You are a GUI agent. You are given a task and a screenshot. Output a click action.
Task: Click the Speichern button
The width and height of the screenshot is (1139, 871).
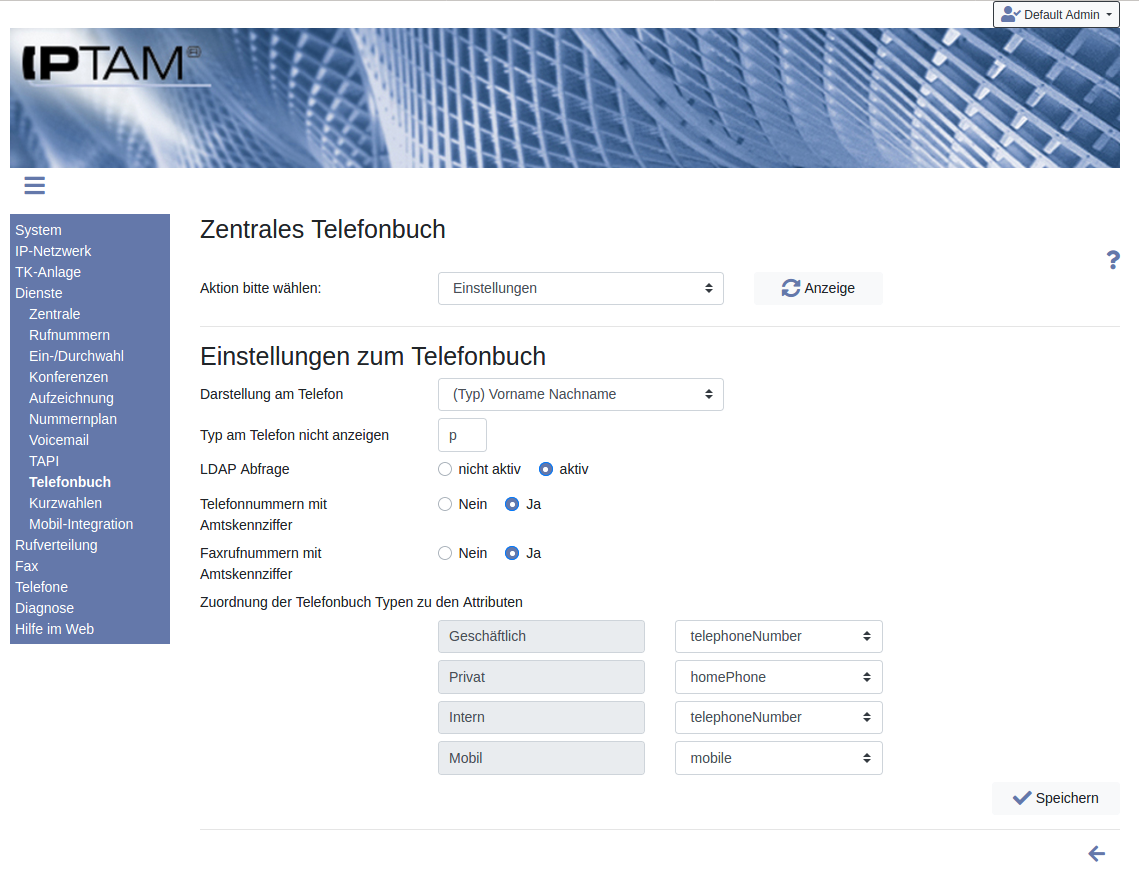[1055, 798]
